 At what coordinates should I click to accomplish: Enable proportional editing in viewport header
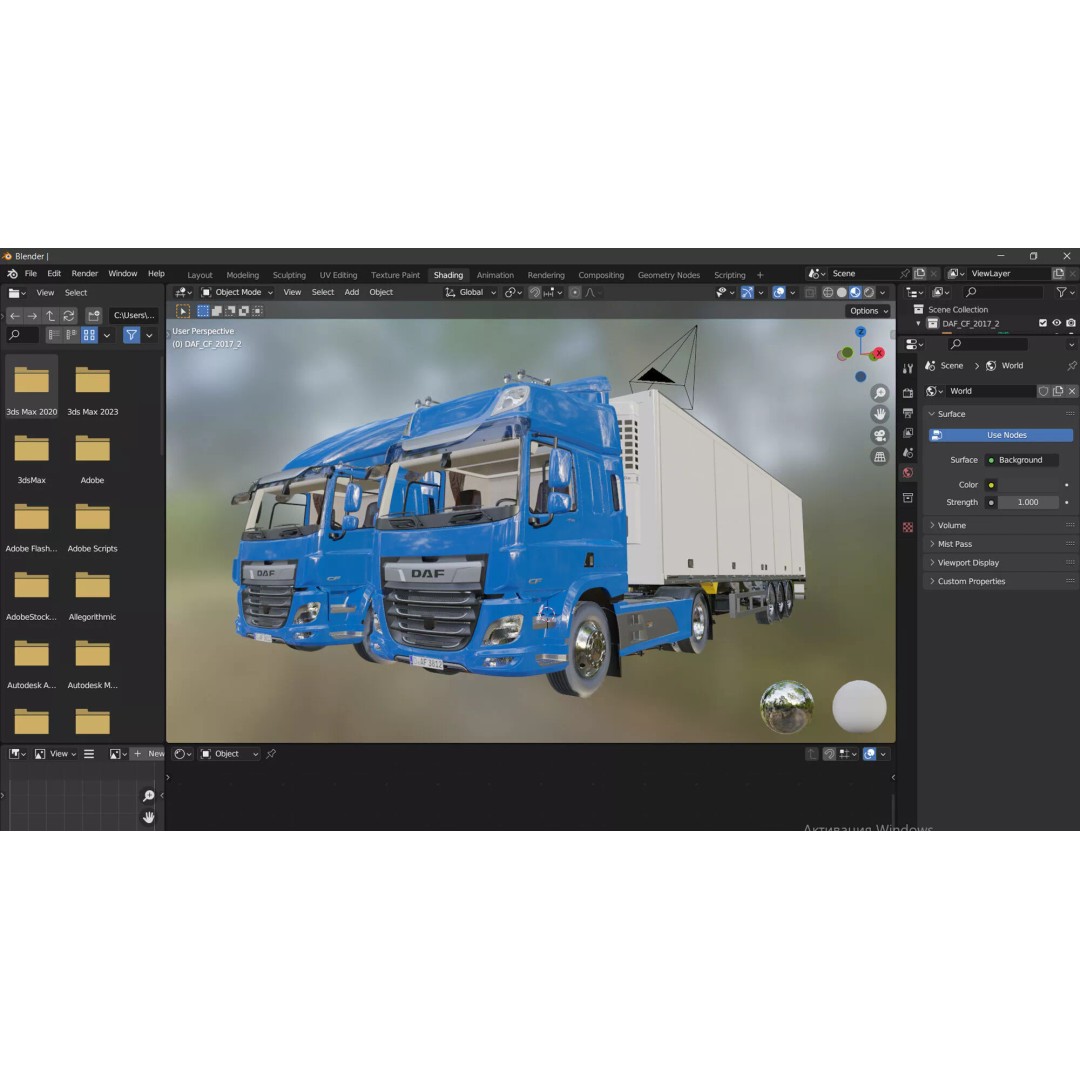tap(575, 292)
